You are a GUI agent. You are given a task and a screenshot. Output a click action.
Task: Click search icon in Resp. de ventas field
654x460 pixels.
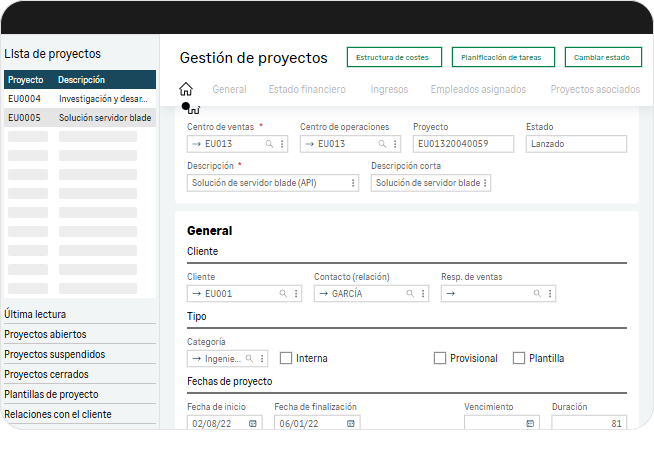tap(537, 294)
